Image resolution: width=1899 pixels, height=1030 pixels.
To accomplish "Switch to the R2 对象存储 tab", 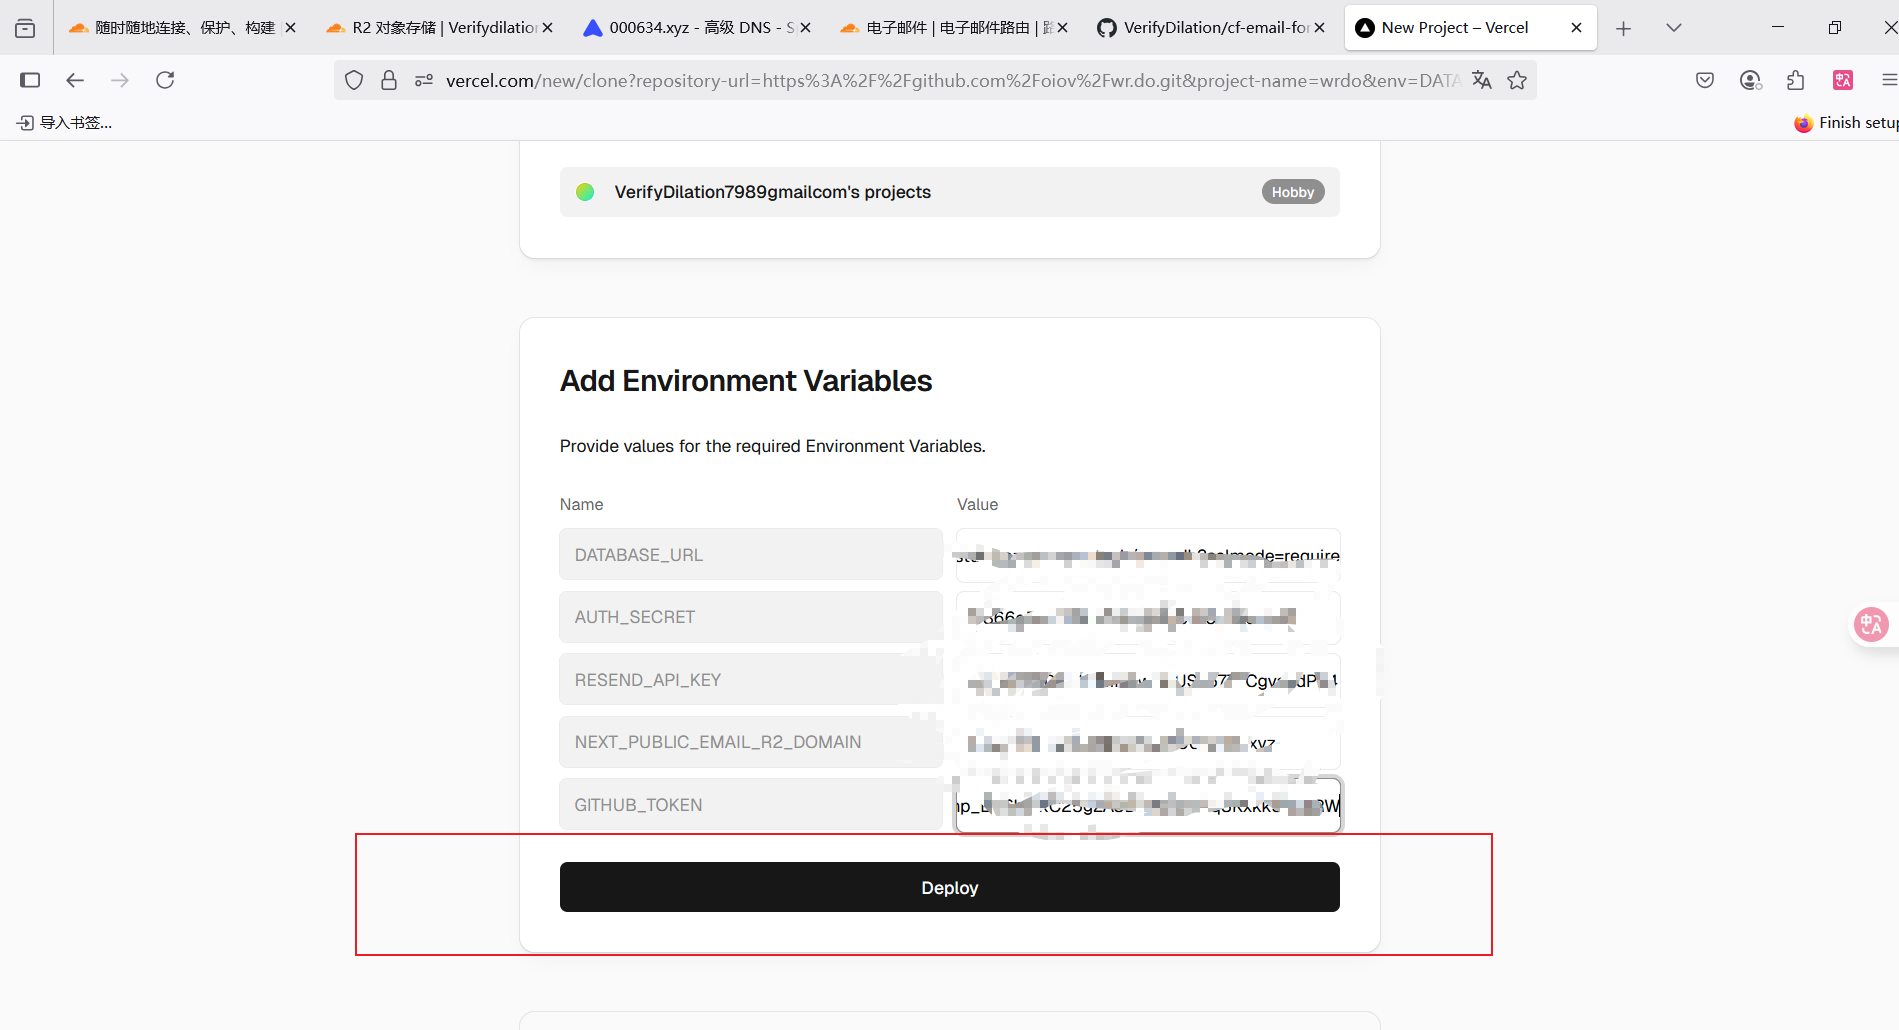I will pyautogui.click(x=438, y=28).
